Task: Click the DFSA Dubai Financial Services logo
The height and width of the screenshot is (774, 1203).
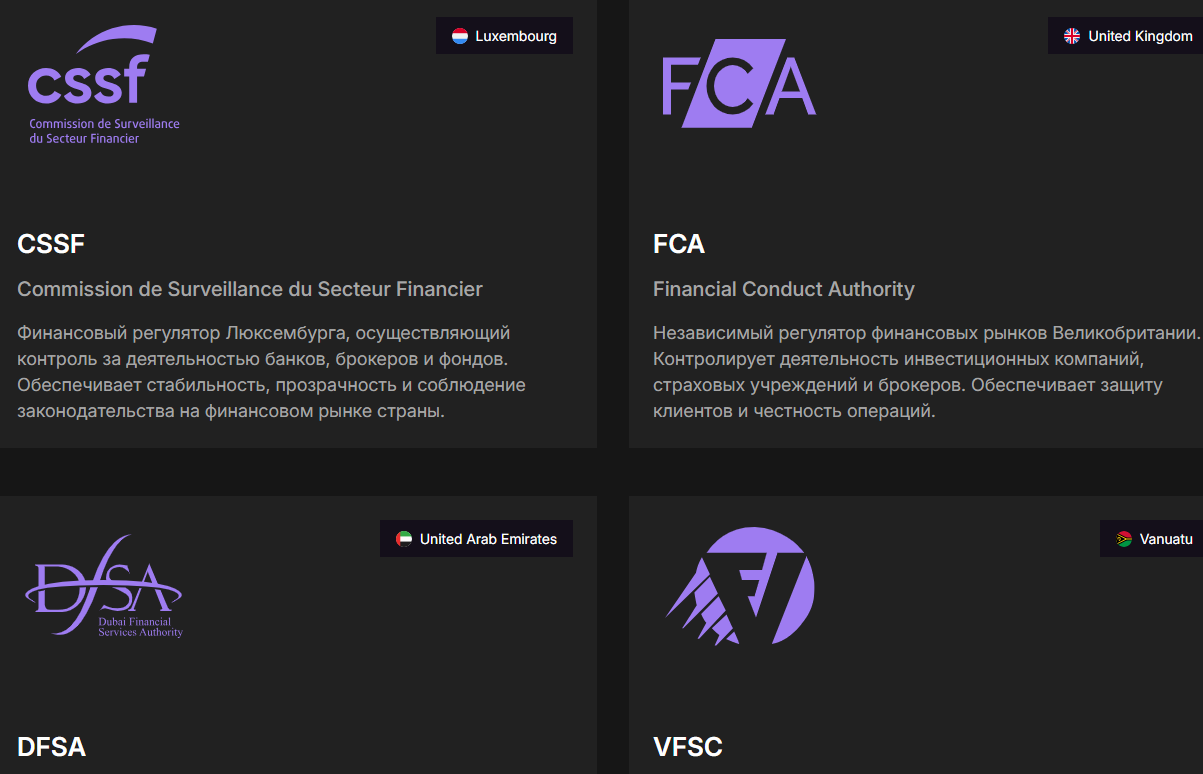Action: (x=104, y=588)
